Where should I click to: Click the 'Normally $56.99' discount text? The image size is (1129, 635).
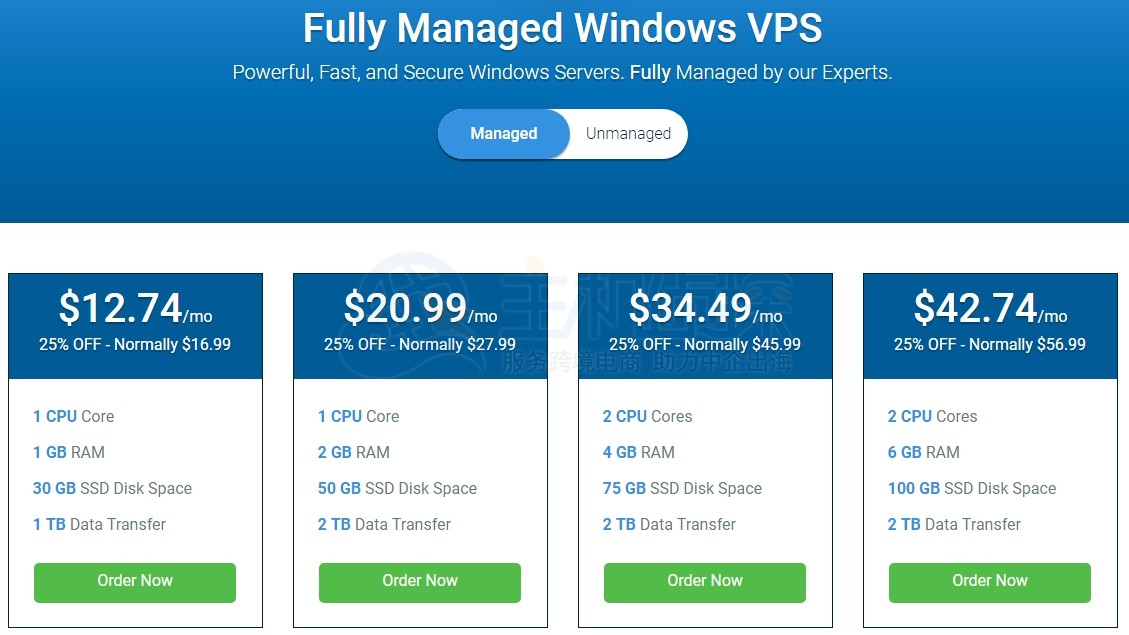1027,344
